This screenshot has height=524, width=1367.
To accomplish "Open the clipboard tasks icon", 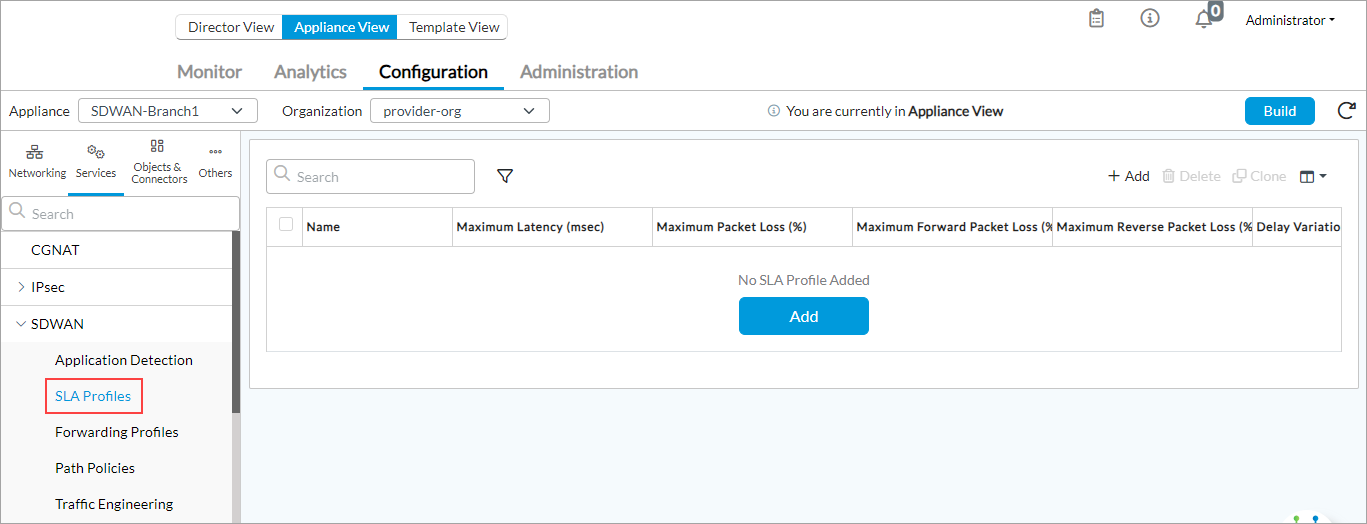I will tap(1097, 18).
